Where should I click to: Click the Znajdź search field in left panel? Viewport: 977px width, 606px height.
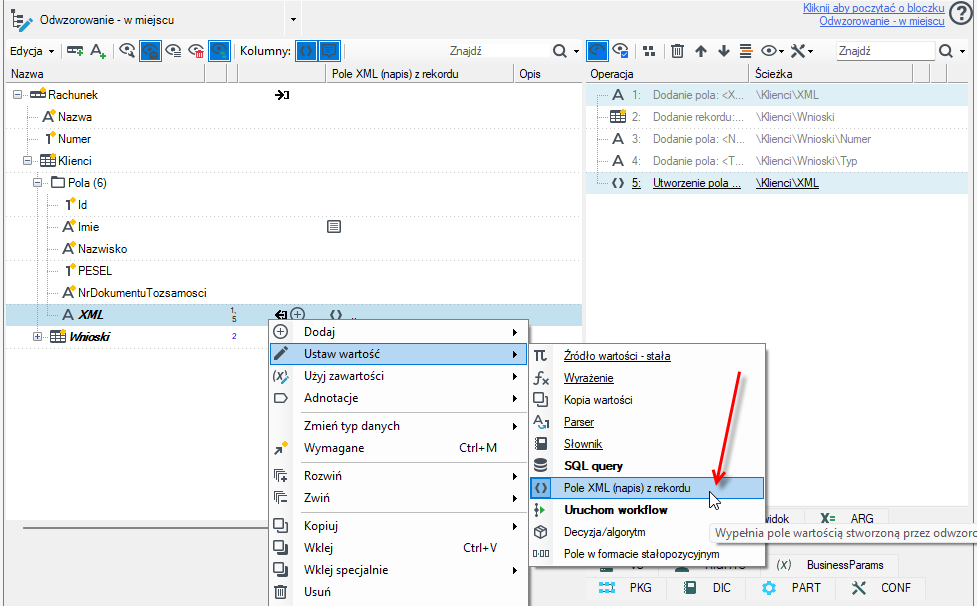pos(498,51)
